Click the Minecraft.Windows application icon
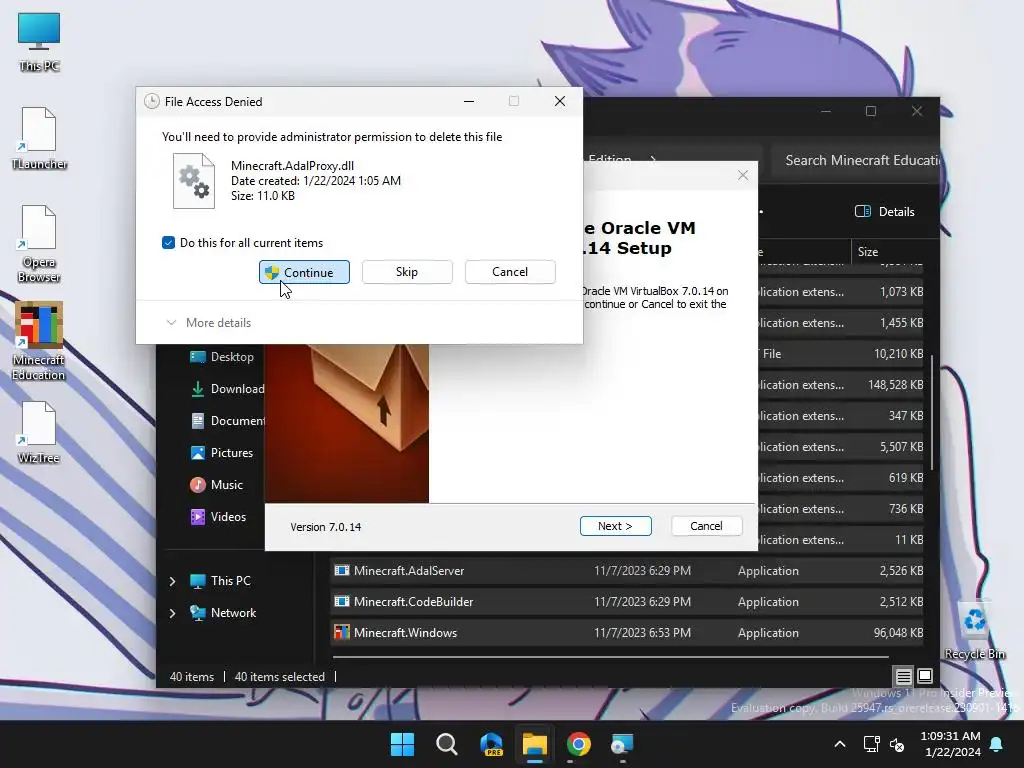Image resolution: width=1024 pixels, height=768 pixels. pyautogui.click(x=342, y=632)
